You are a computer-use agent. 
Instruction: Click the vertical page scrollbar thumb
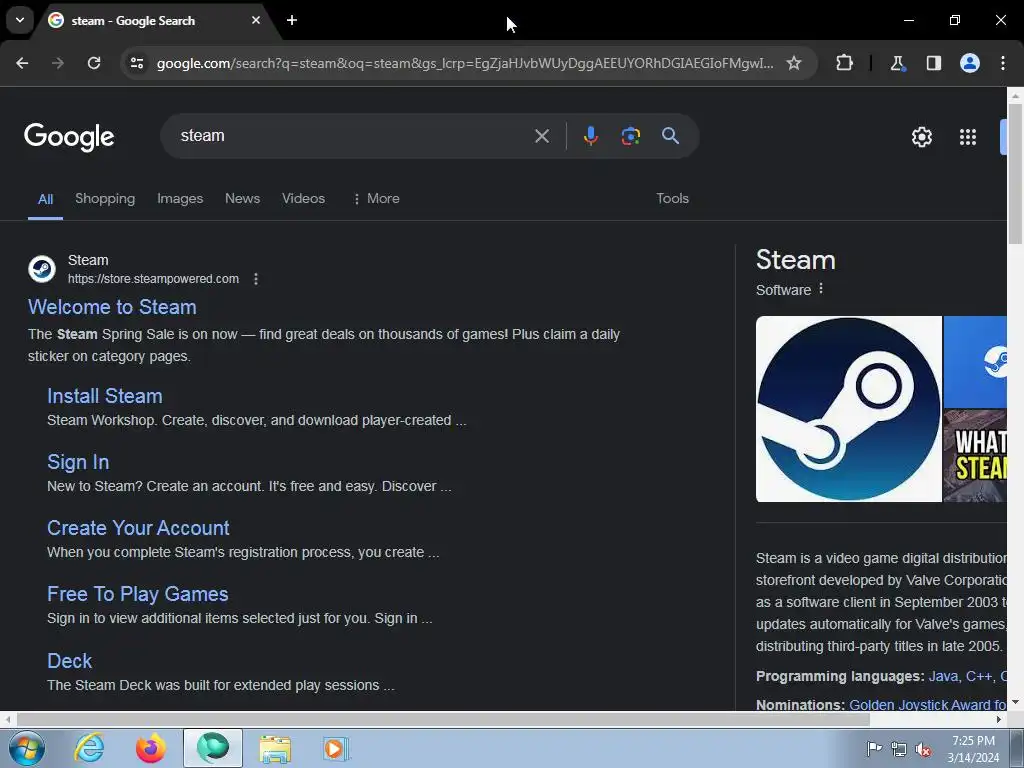tap(1015, 174)
